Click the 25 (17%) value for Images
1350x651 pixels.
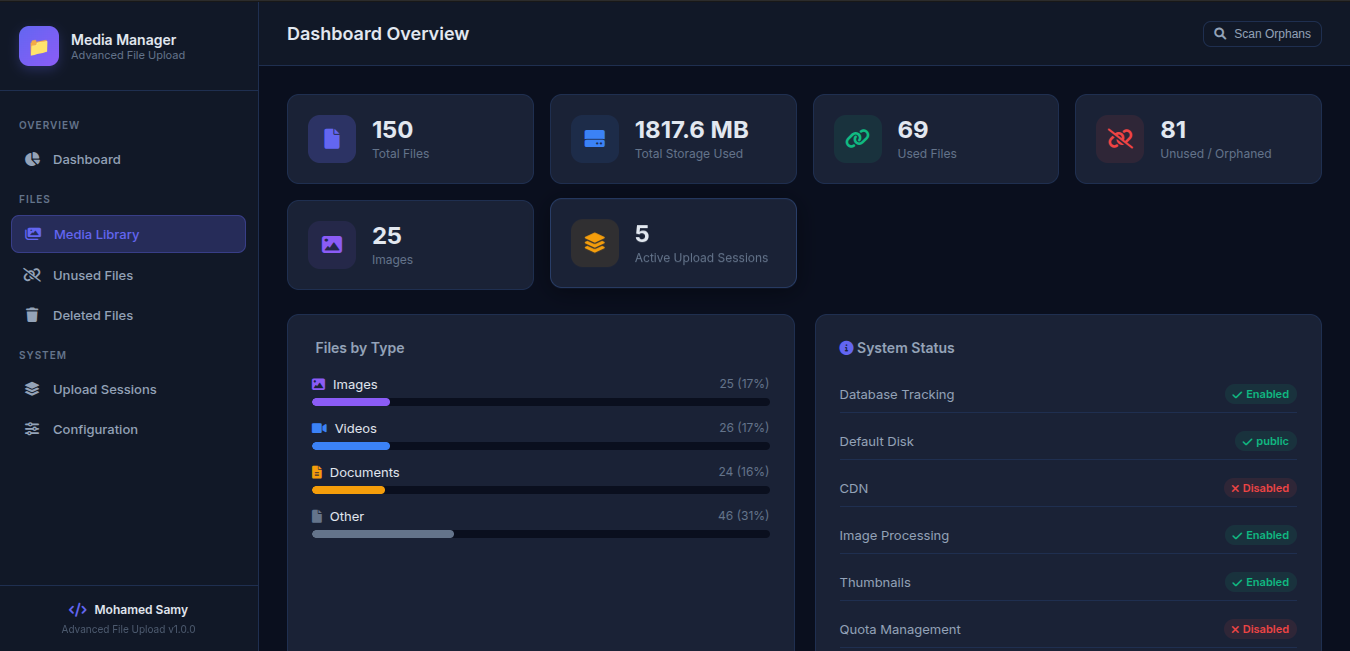(x=743, y=384)
